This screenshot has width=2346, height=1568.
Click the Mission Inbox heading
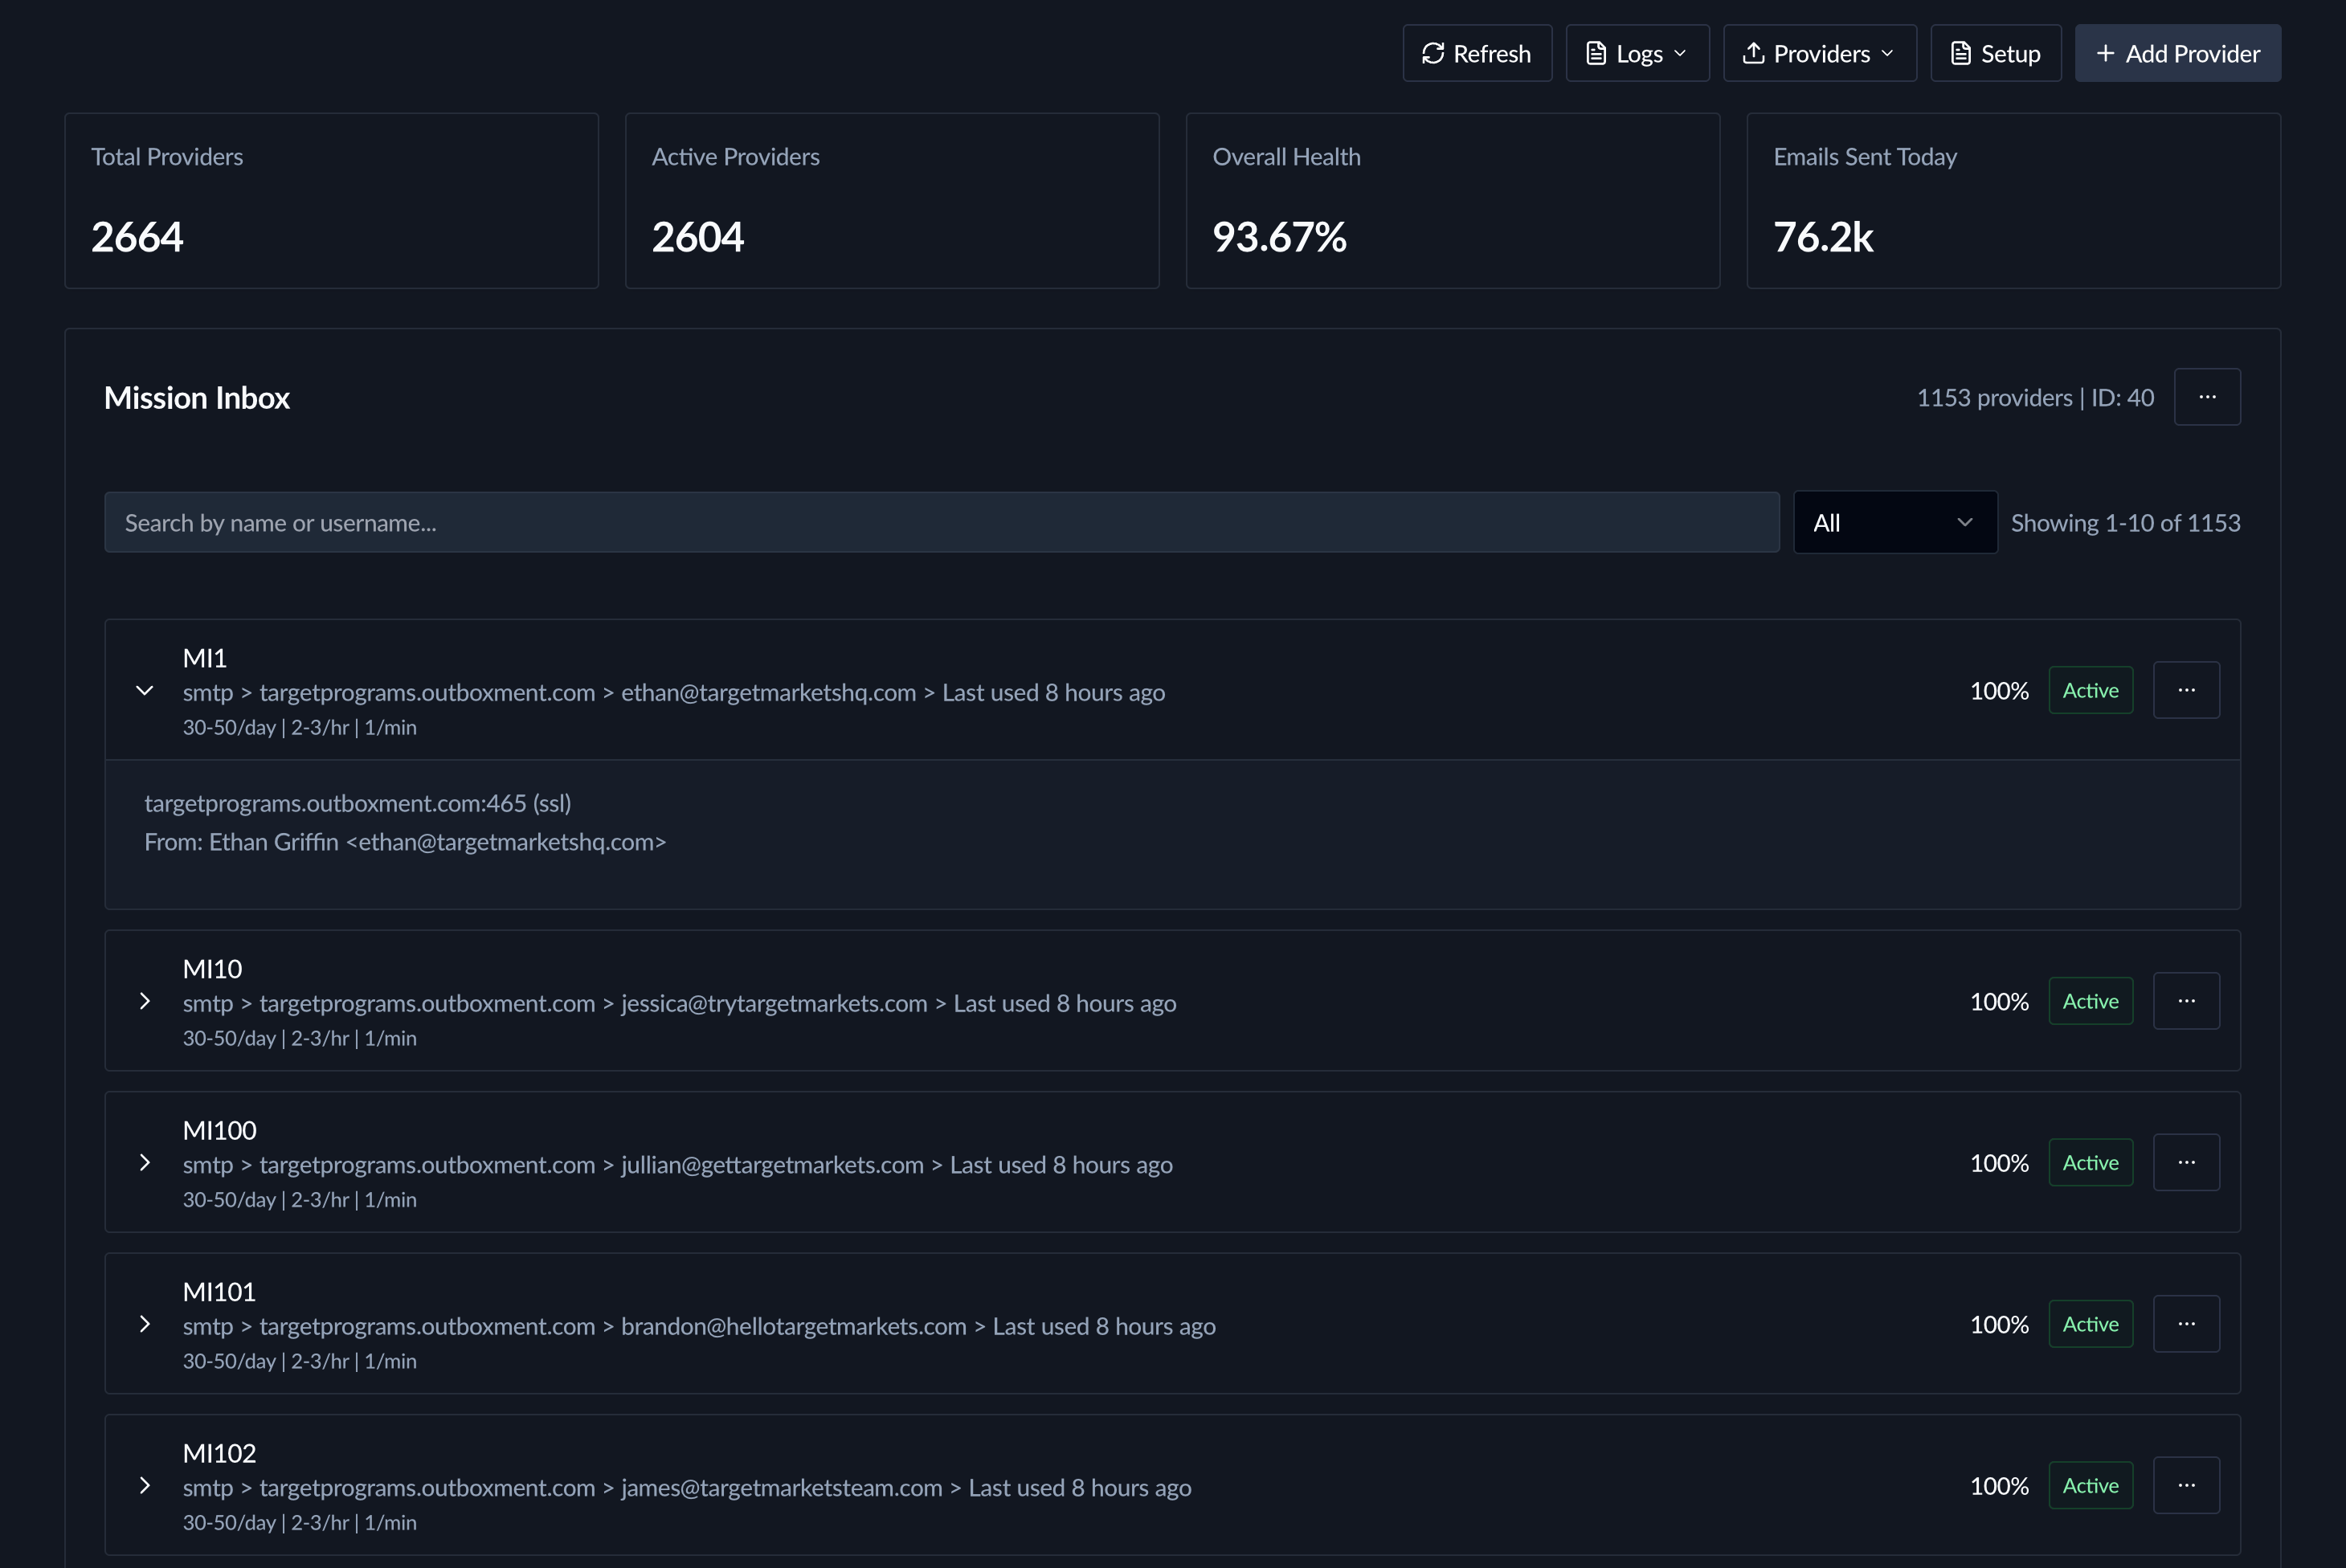point(197,398)
